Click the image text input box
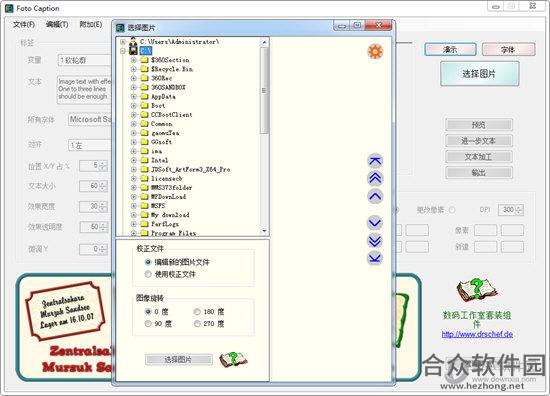Screen dimensions: 550x396 tap(84, 89)
